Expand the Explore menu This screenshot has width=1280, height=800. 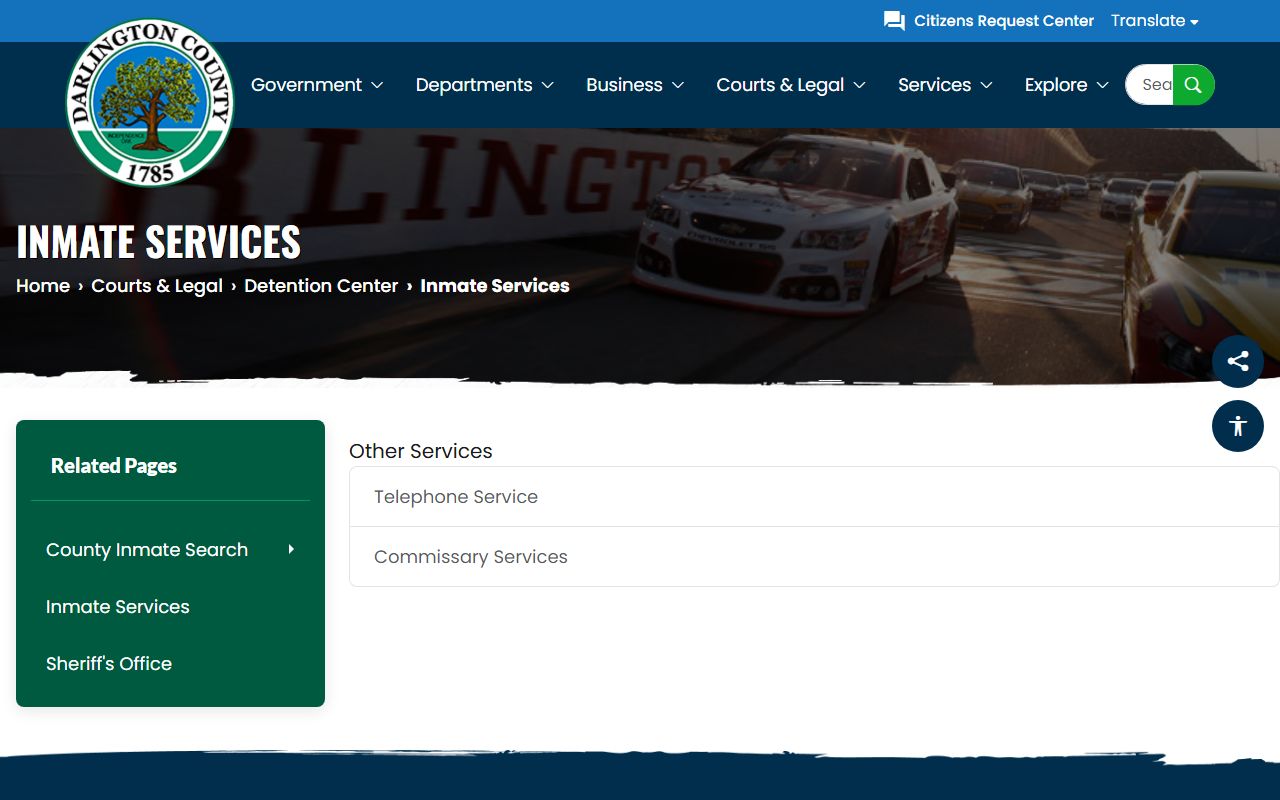coord(1067,85)
